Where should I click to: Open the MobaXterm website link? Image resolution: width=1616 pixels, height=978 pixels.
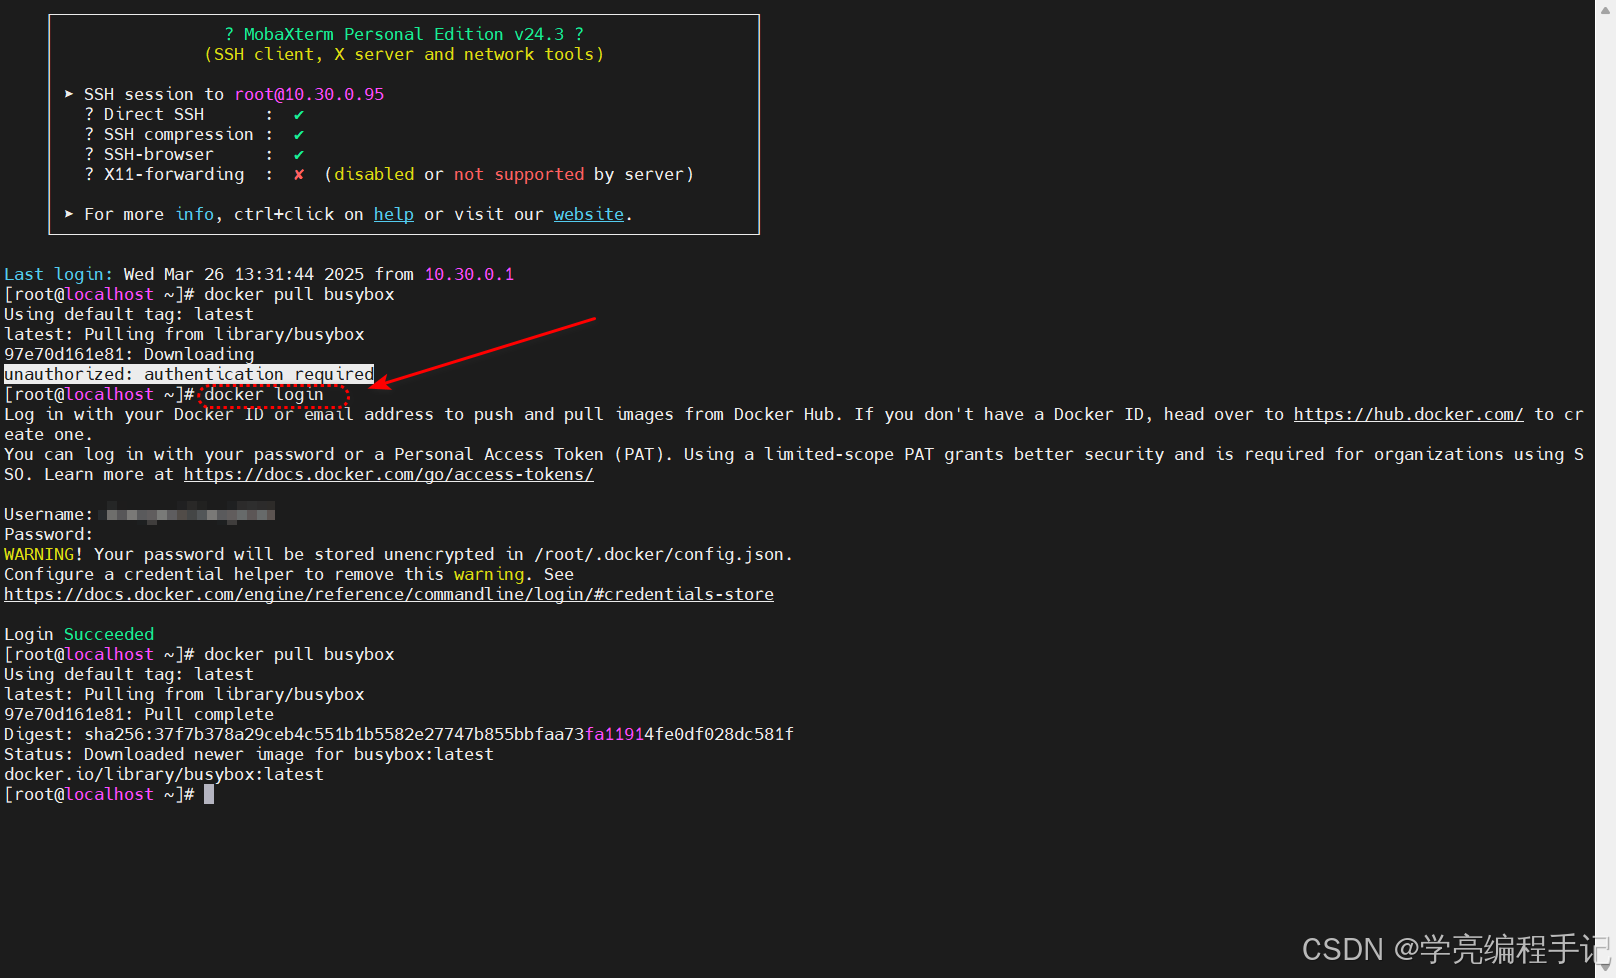[x=588, y=214]
